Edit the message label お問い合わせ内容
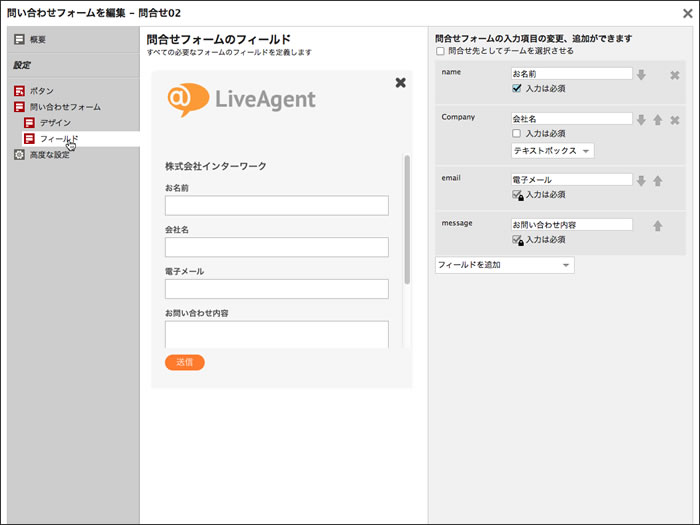 click(x=571, y=225)
